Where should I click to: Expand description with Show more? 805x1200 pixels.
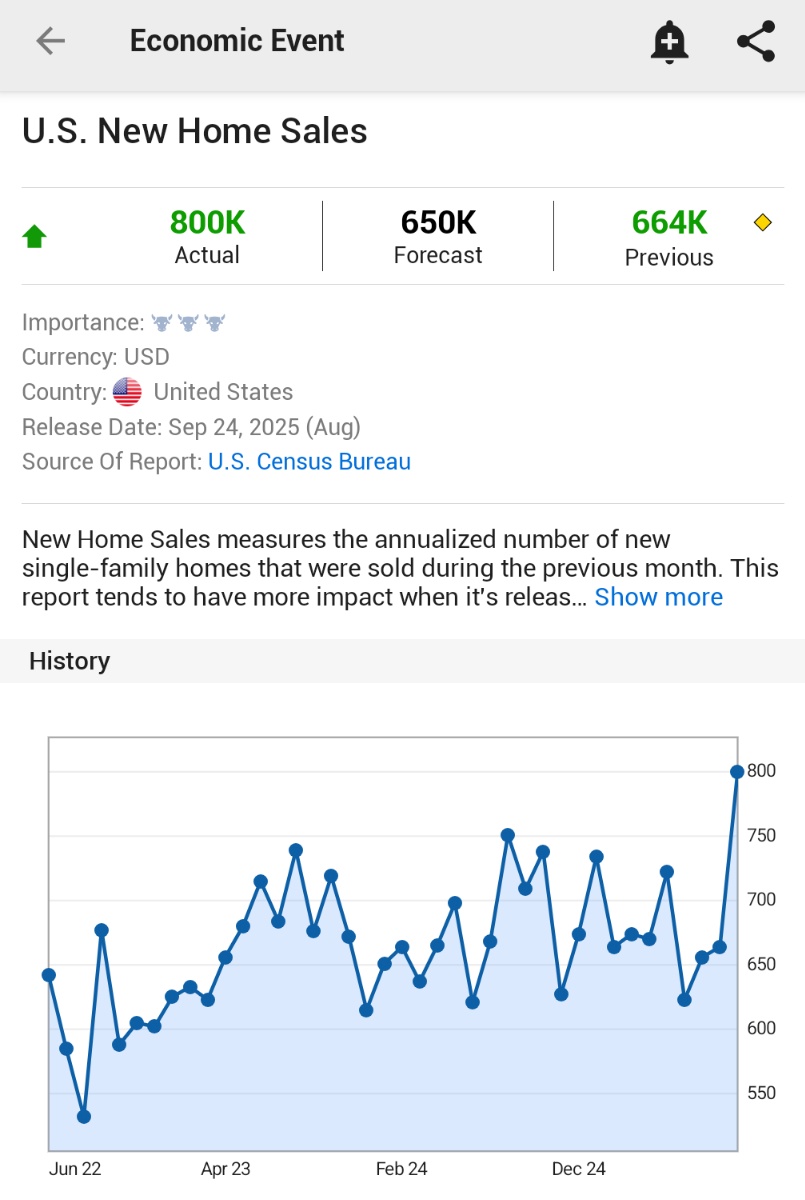[658, 597]
